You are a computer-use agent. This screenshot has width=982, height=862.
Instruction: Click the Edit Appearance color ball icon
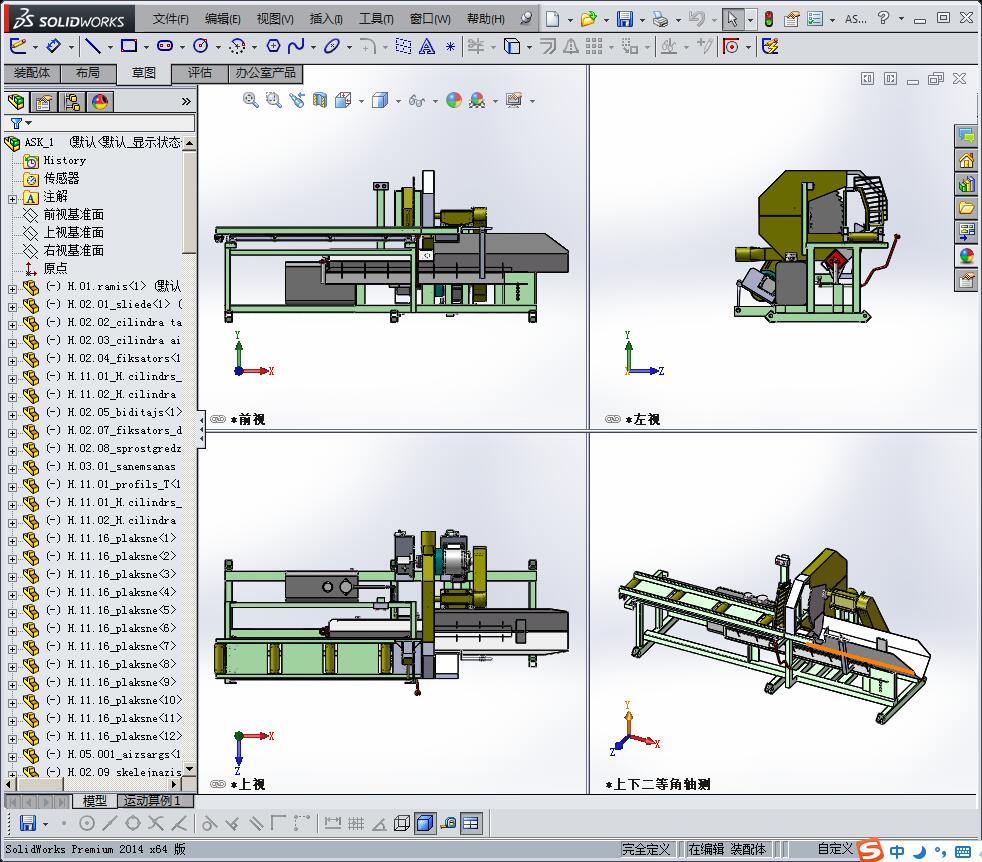454,100
